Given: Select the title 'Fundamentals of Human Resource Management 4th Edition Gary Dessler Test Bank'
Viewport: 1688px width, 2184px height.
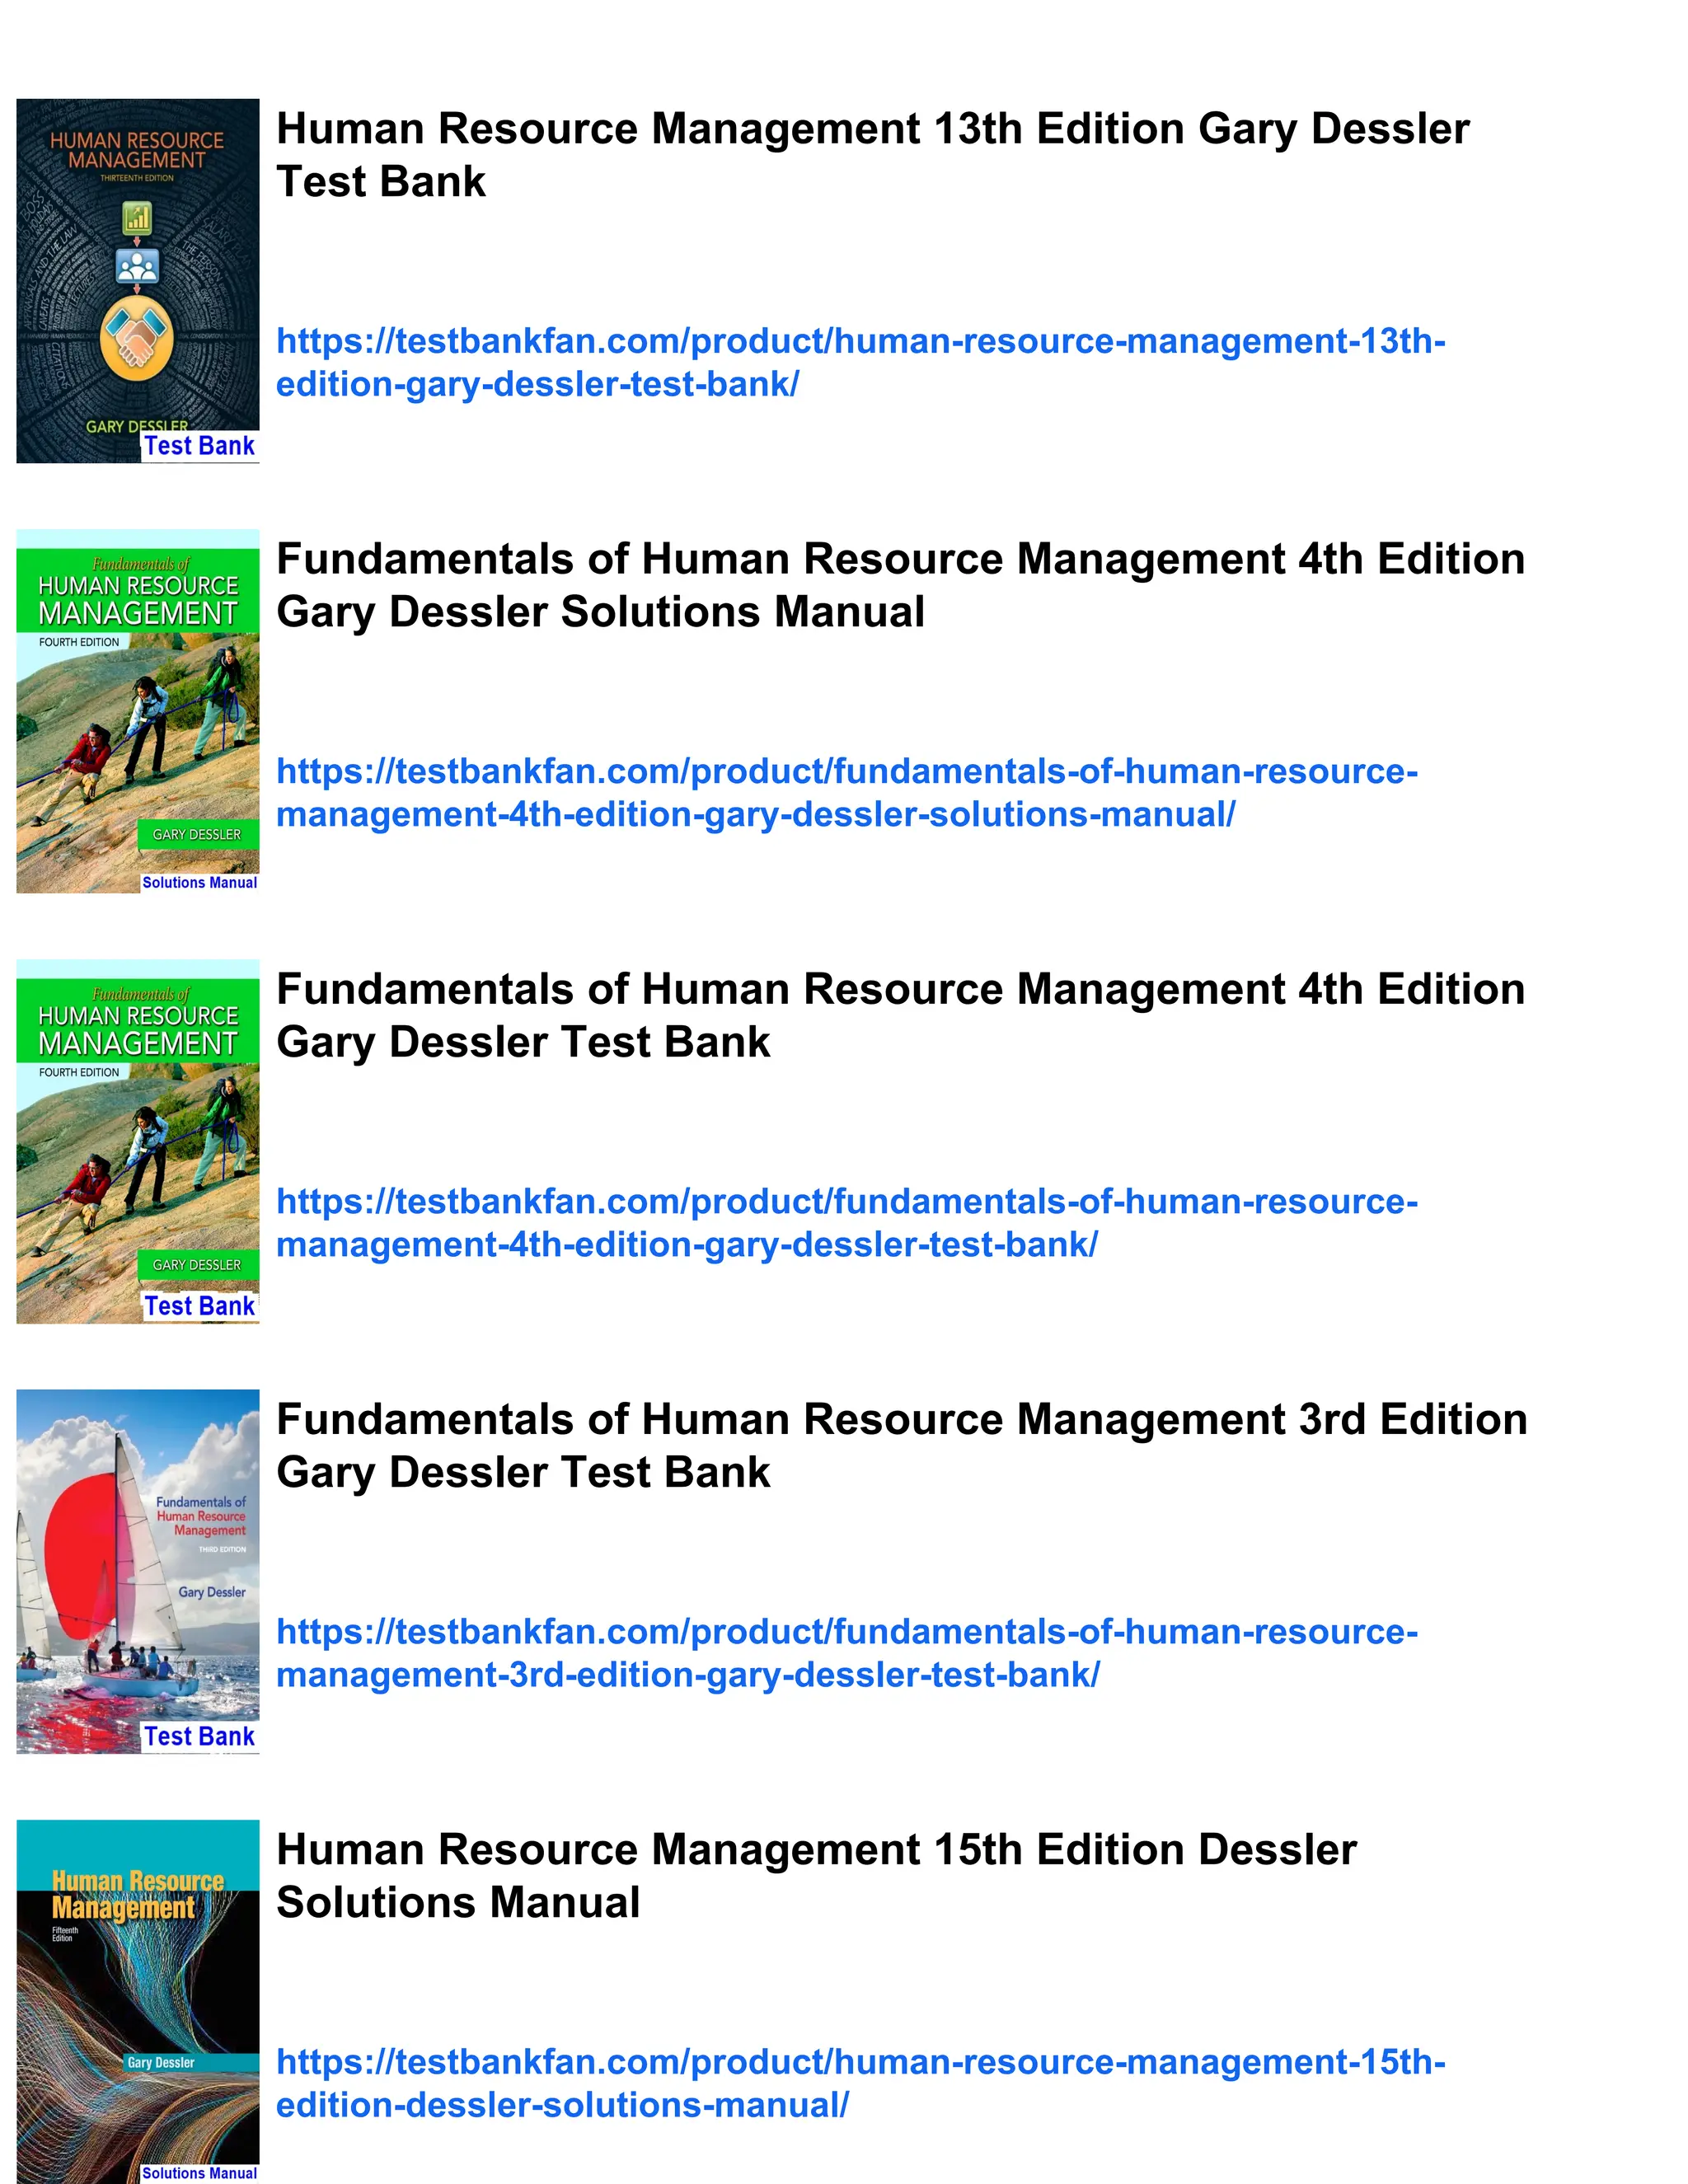Looking at the screenshot, I should tap(900, 1015).
